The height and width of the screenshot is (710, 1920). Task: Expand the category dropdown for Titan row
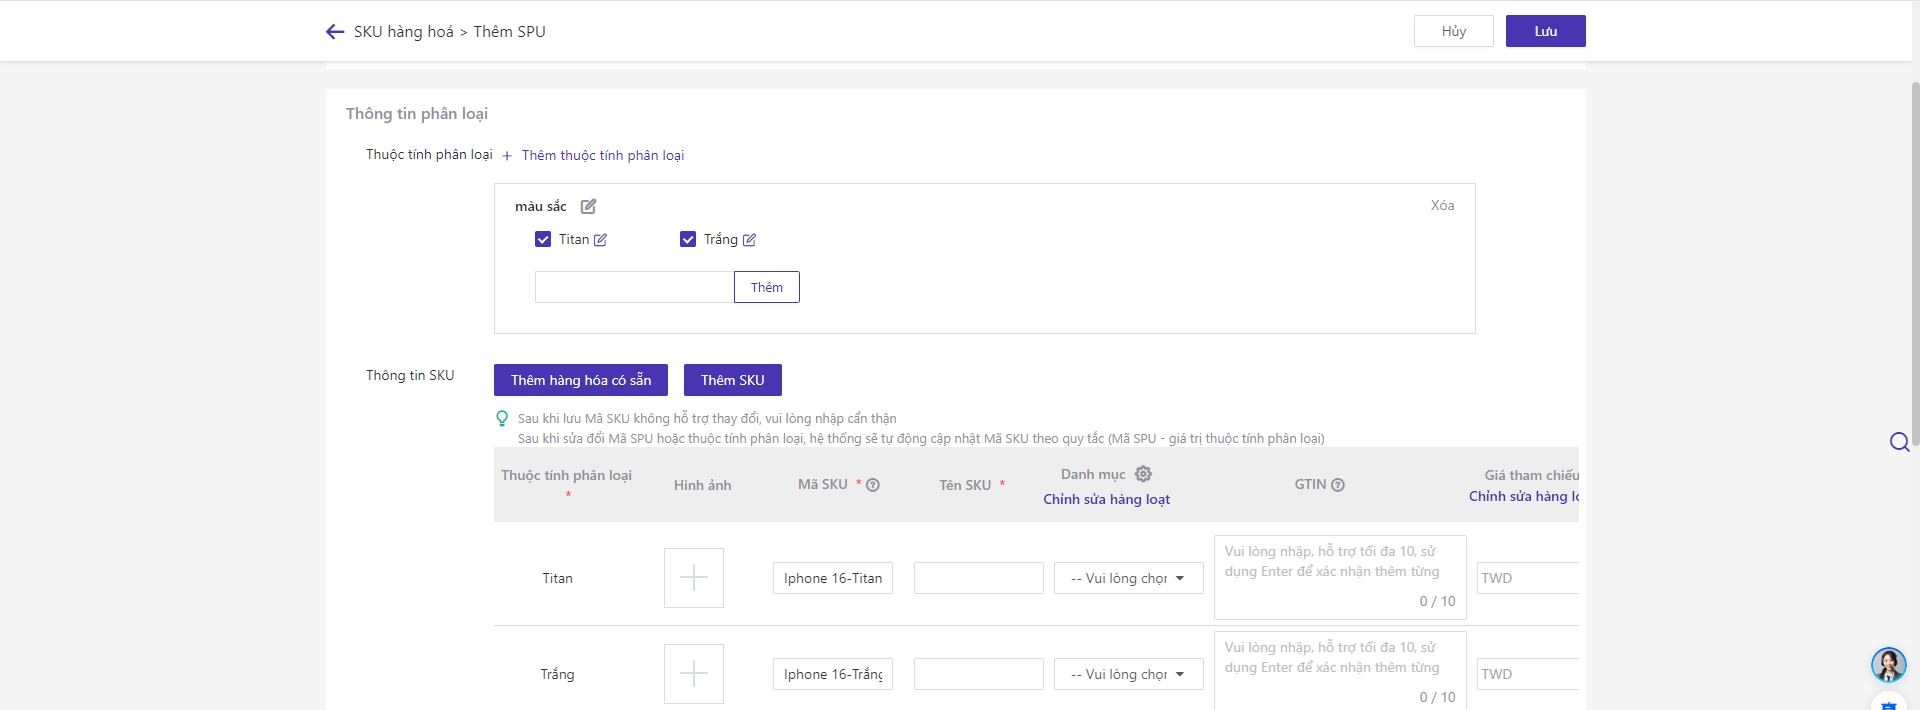(x=1128, y=578)
